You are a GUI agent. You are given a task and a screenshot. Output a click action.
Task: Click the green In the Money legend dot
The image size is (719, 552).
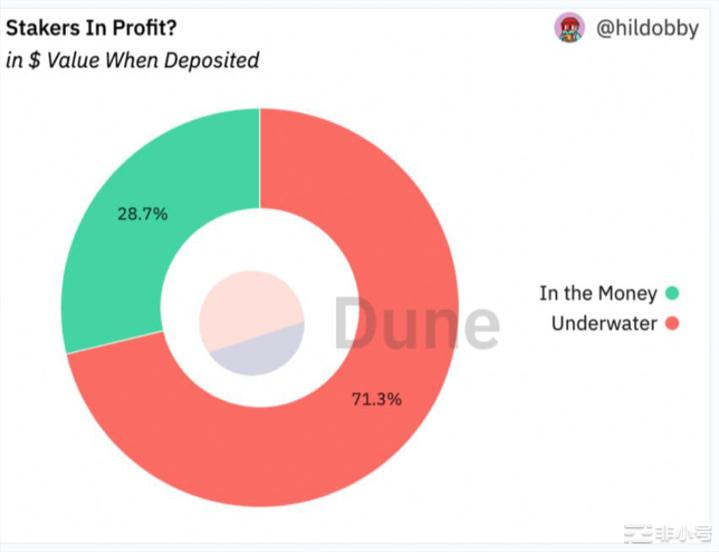[672, 293]
